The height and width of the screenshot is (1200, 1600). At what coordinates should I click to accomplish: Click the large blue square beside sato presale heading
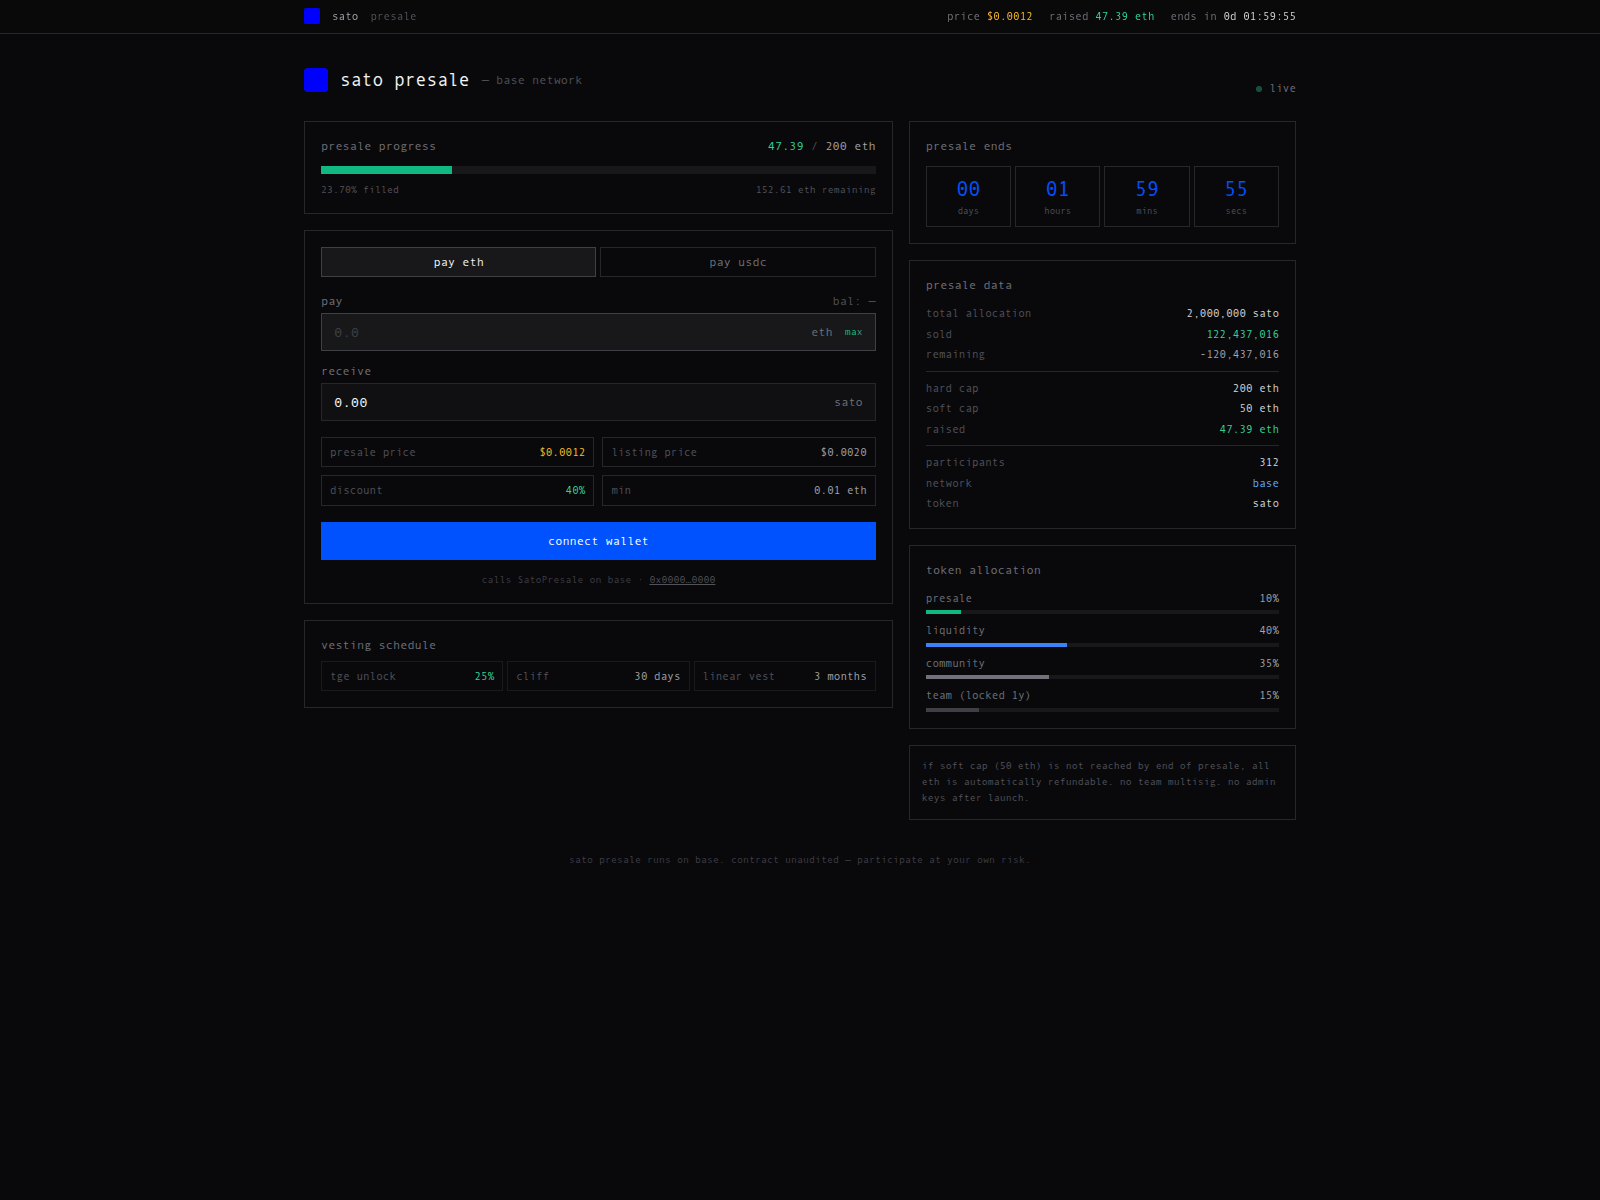coord(316,80)
